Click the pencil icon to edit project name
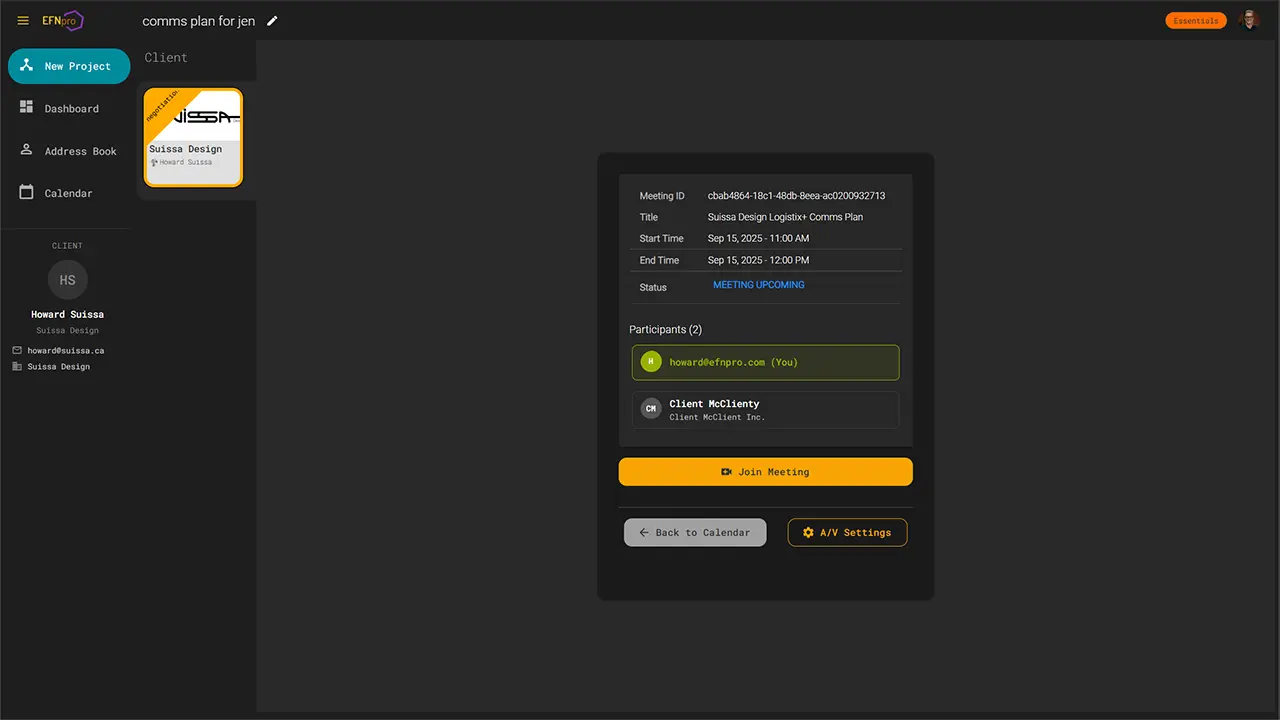This screenshot has height=720, width=1280. [x=272, y=21]
